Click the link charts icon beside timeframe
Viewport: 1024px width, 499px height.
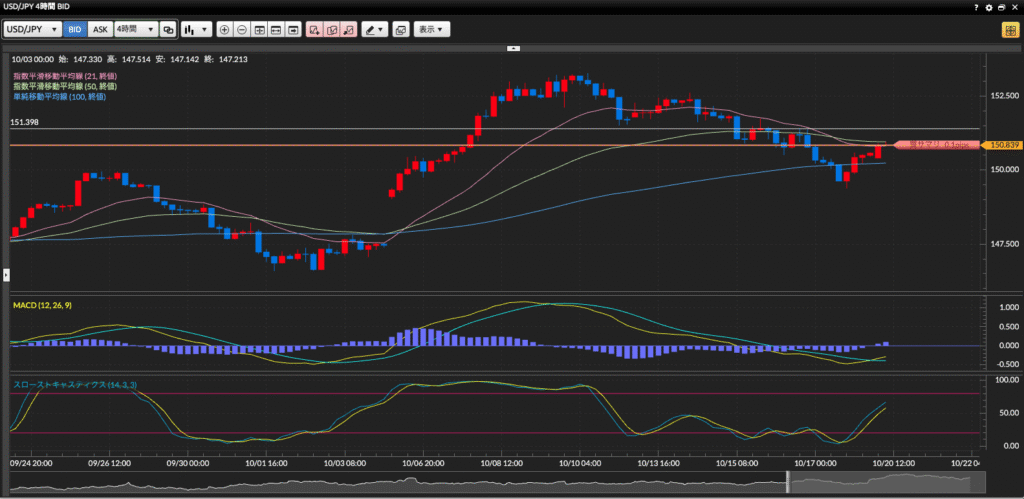(168, 30)
